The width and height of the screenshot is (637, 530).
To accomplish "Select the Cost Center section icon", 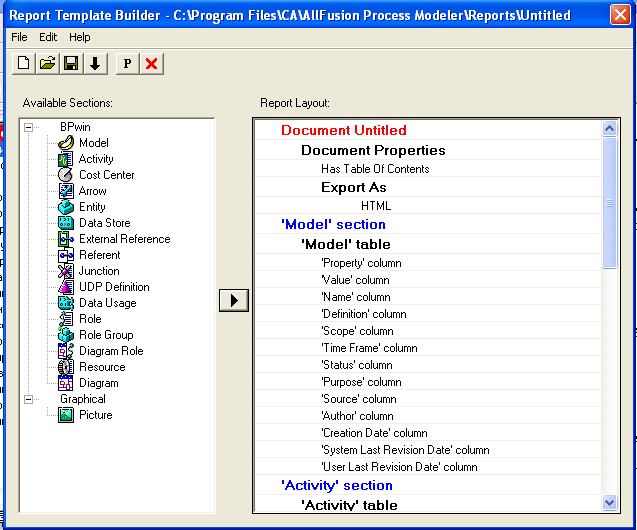I will pos(66,175).
